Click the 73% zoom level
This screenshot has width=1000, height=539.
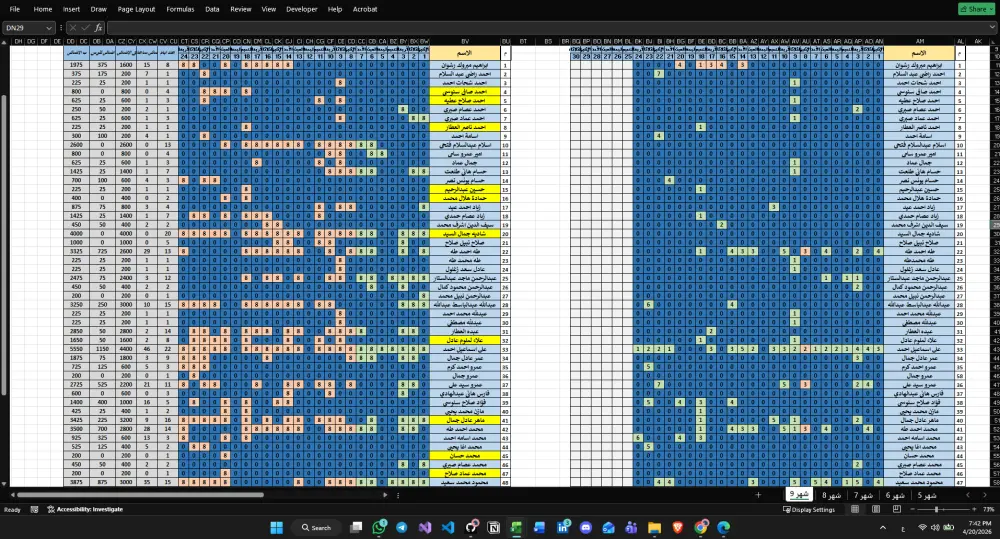[989, 509]
